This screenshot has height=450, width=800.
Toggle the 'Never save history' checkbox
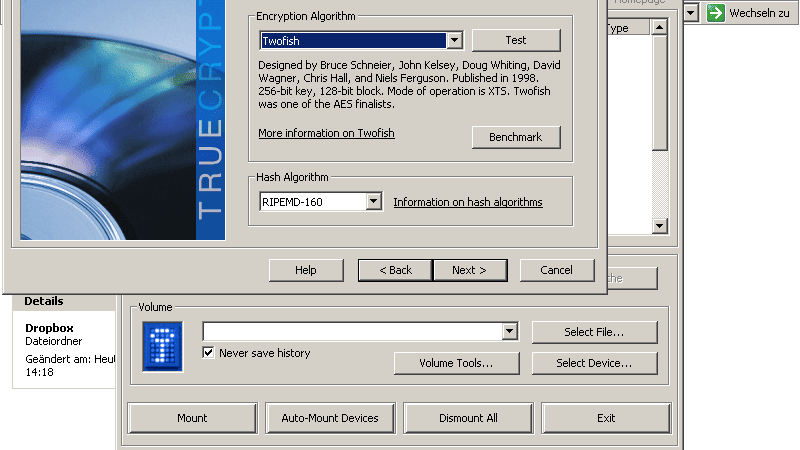(x=208, y=353)
